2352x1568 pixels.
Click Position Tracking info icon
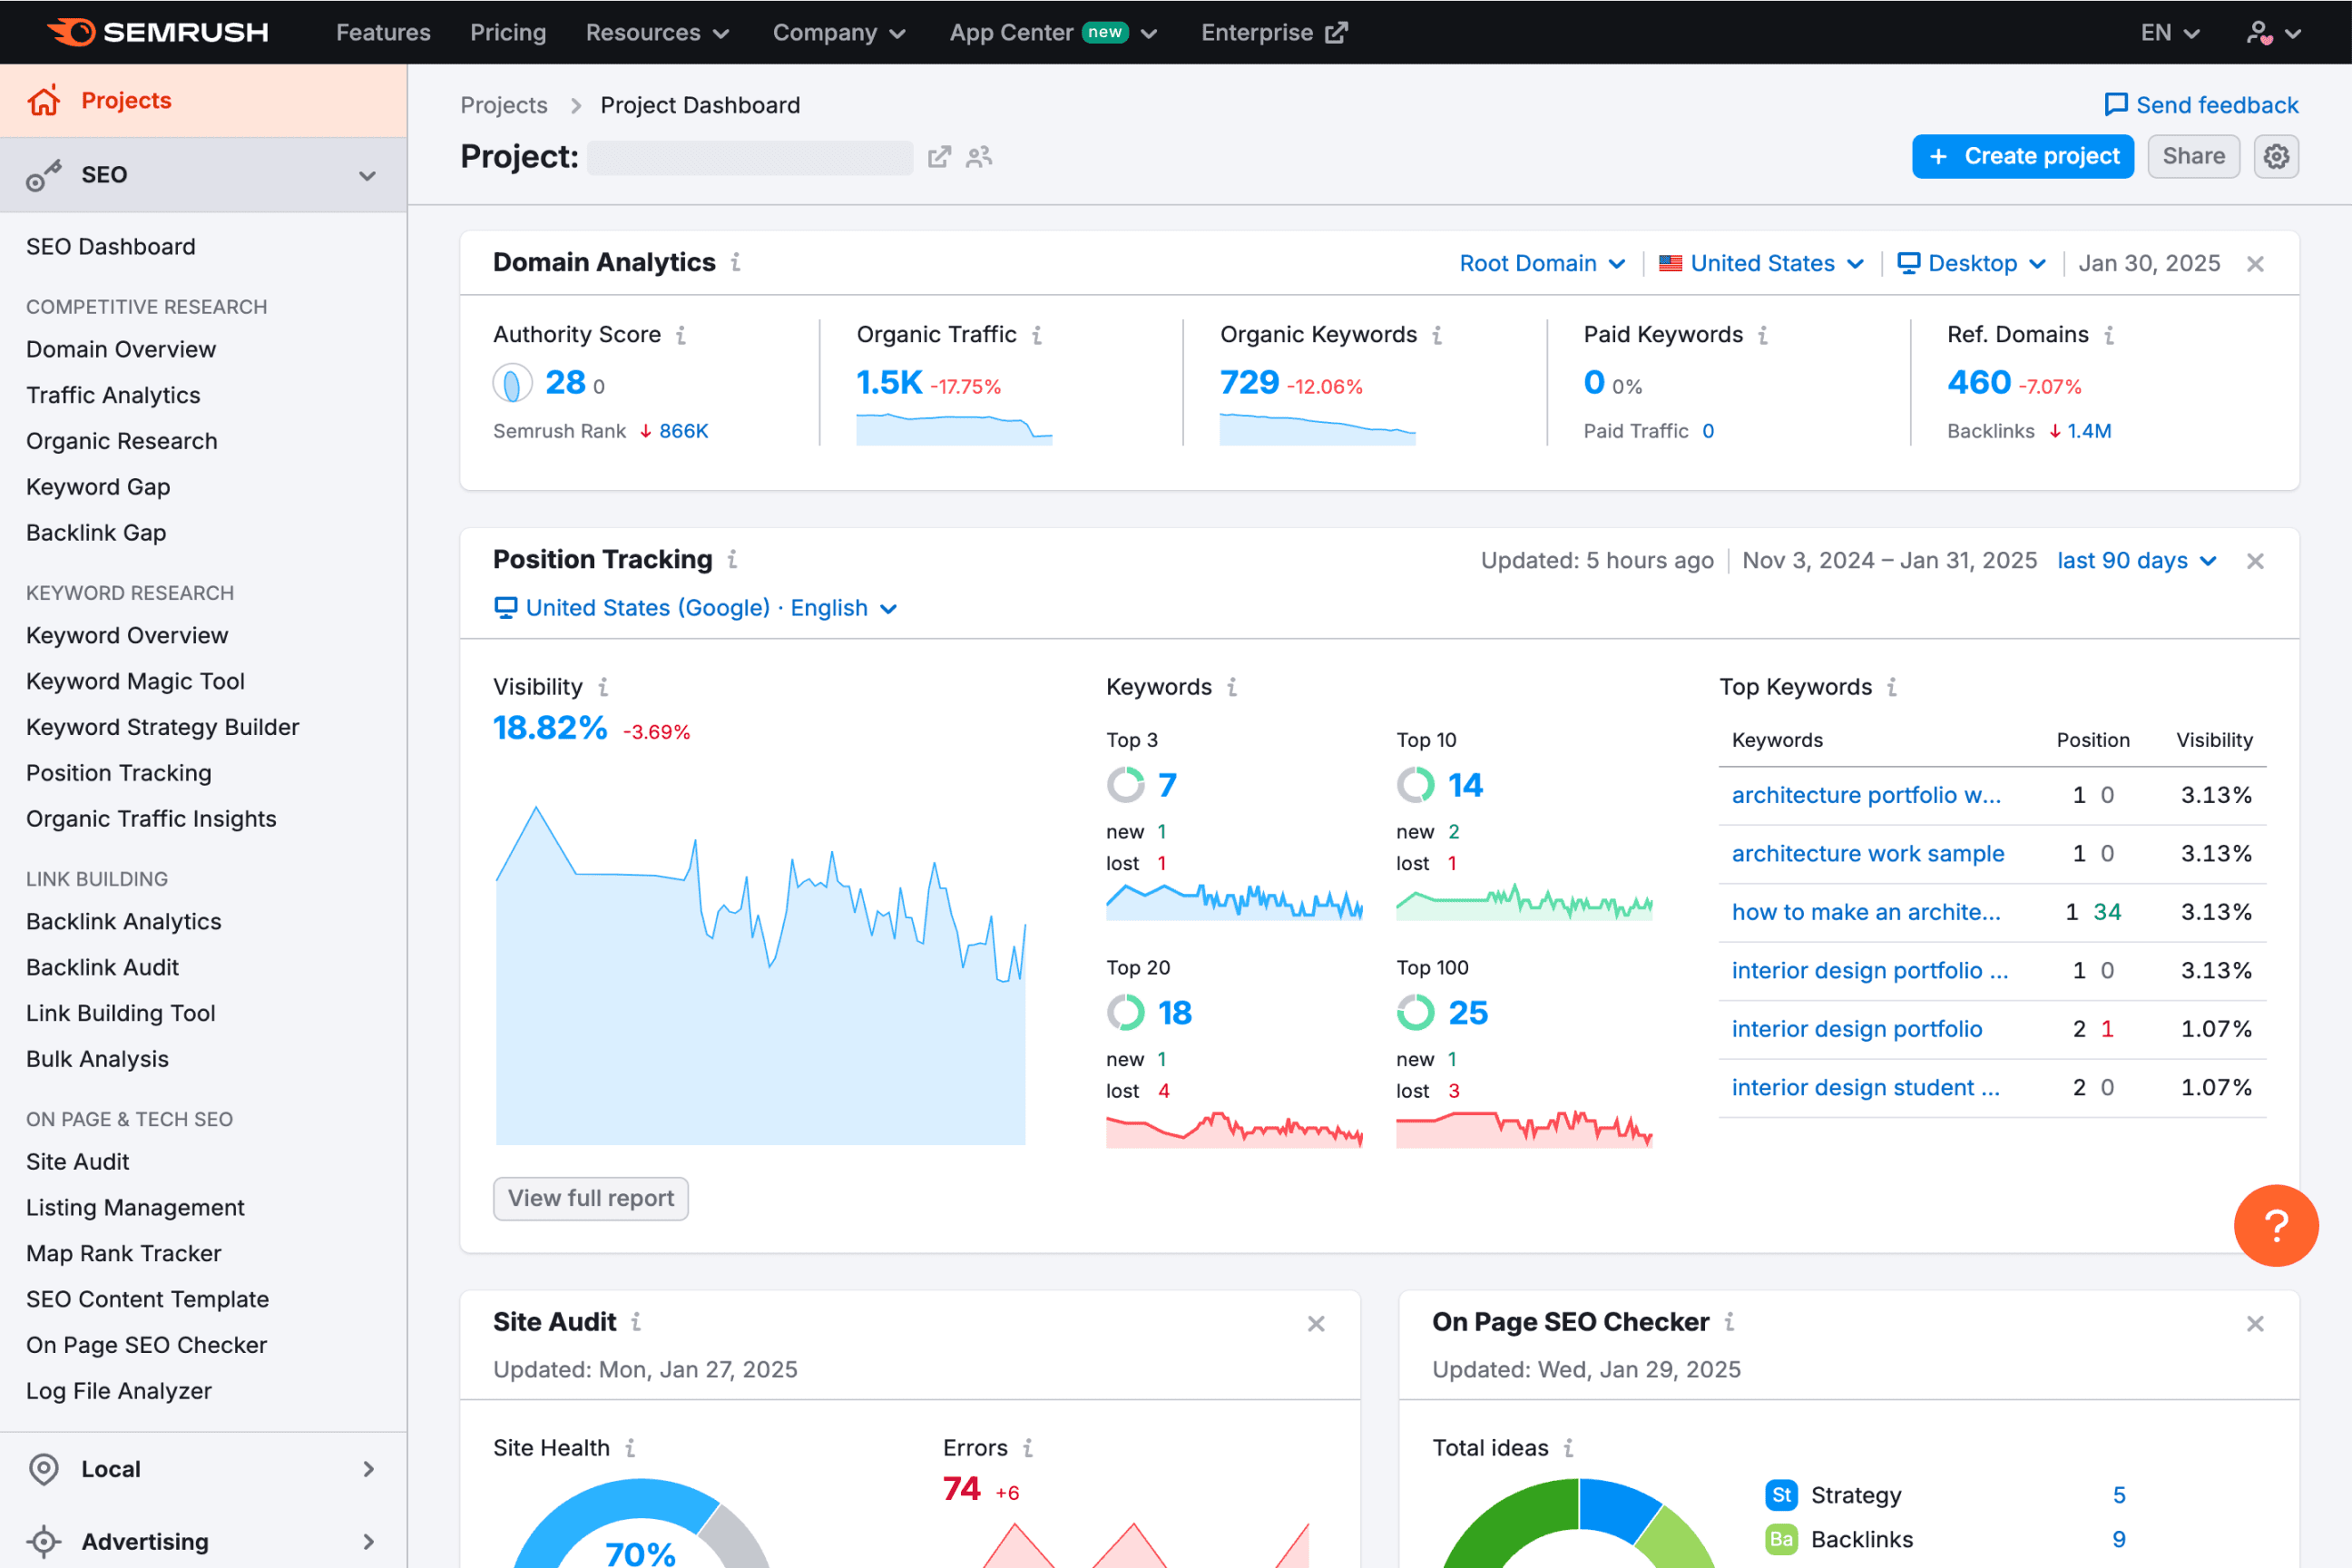733,559
